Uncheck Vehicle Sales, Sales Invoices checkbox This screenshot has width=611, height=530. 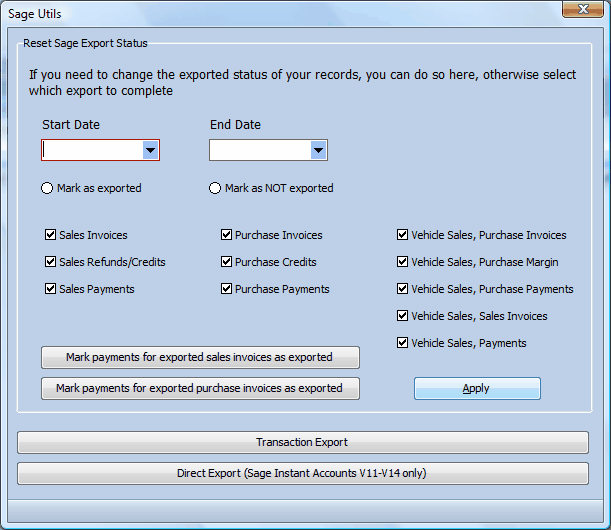pyautogui.click(x=403, y=316)
